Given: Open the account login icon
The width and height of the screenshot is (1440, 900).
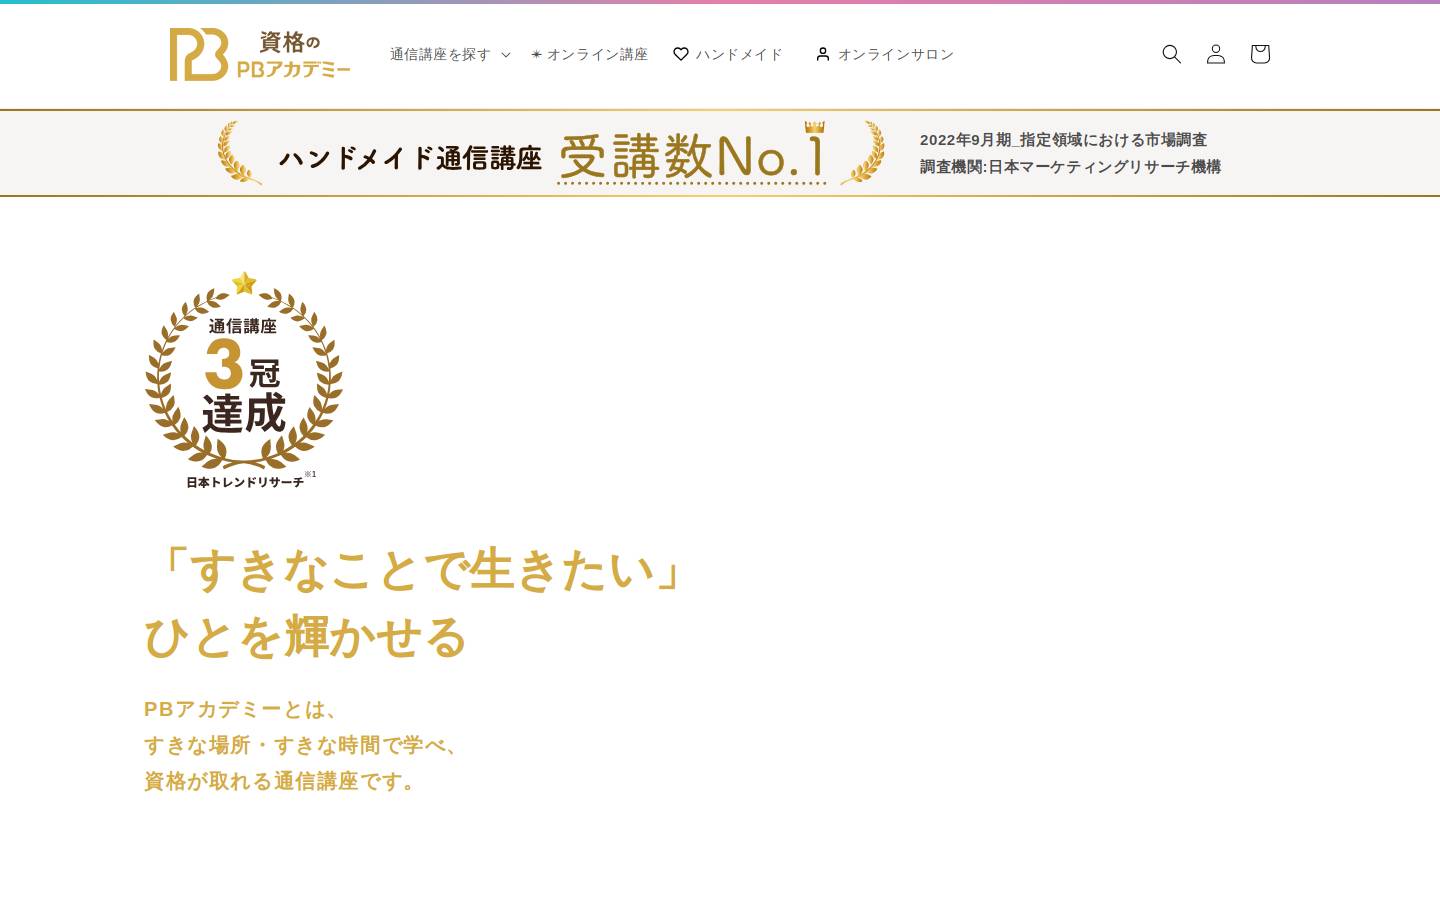Looking at the screenshot, I should click(x=1216, y=54).
